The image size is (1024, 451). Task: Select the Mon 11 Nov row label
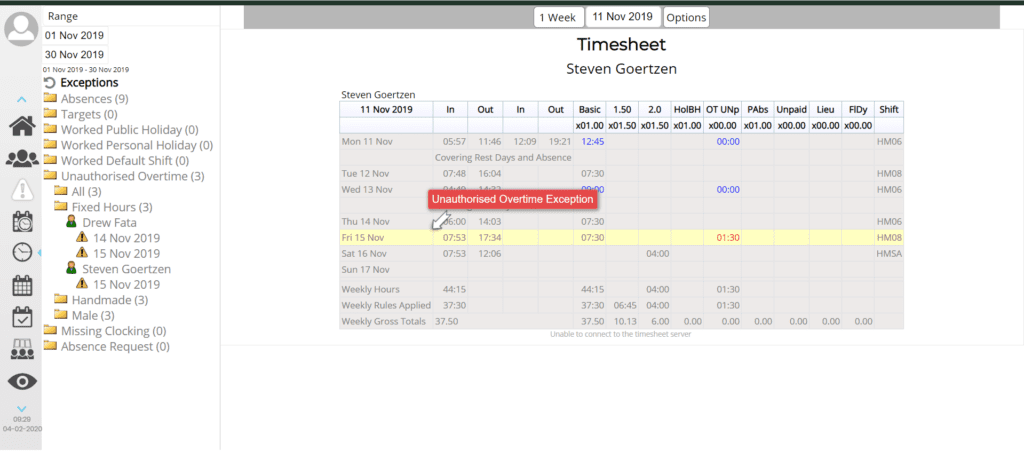(364, 142)
